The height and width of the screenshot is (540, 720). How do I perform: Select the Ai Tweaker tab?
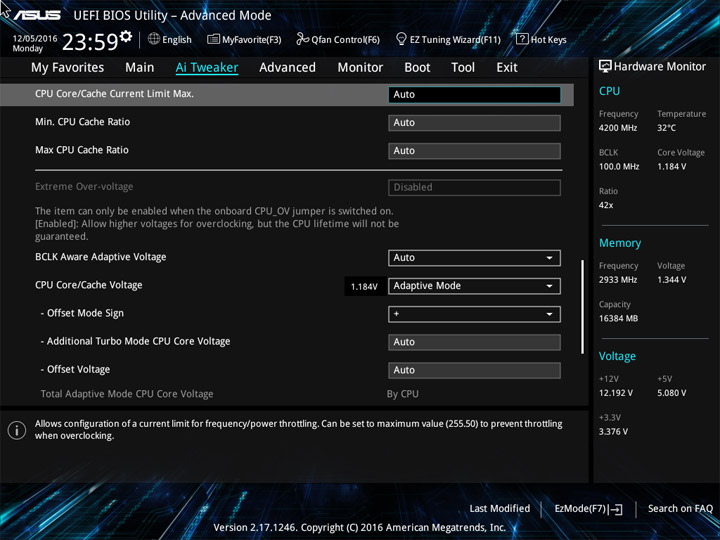coord(207,68)
